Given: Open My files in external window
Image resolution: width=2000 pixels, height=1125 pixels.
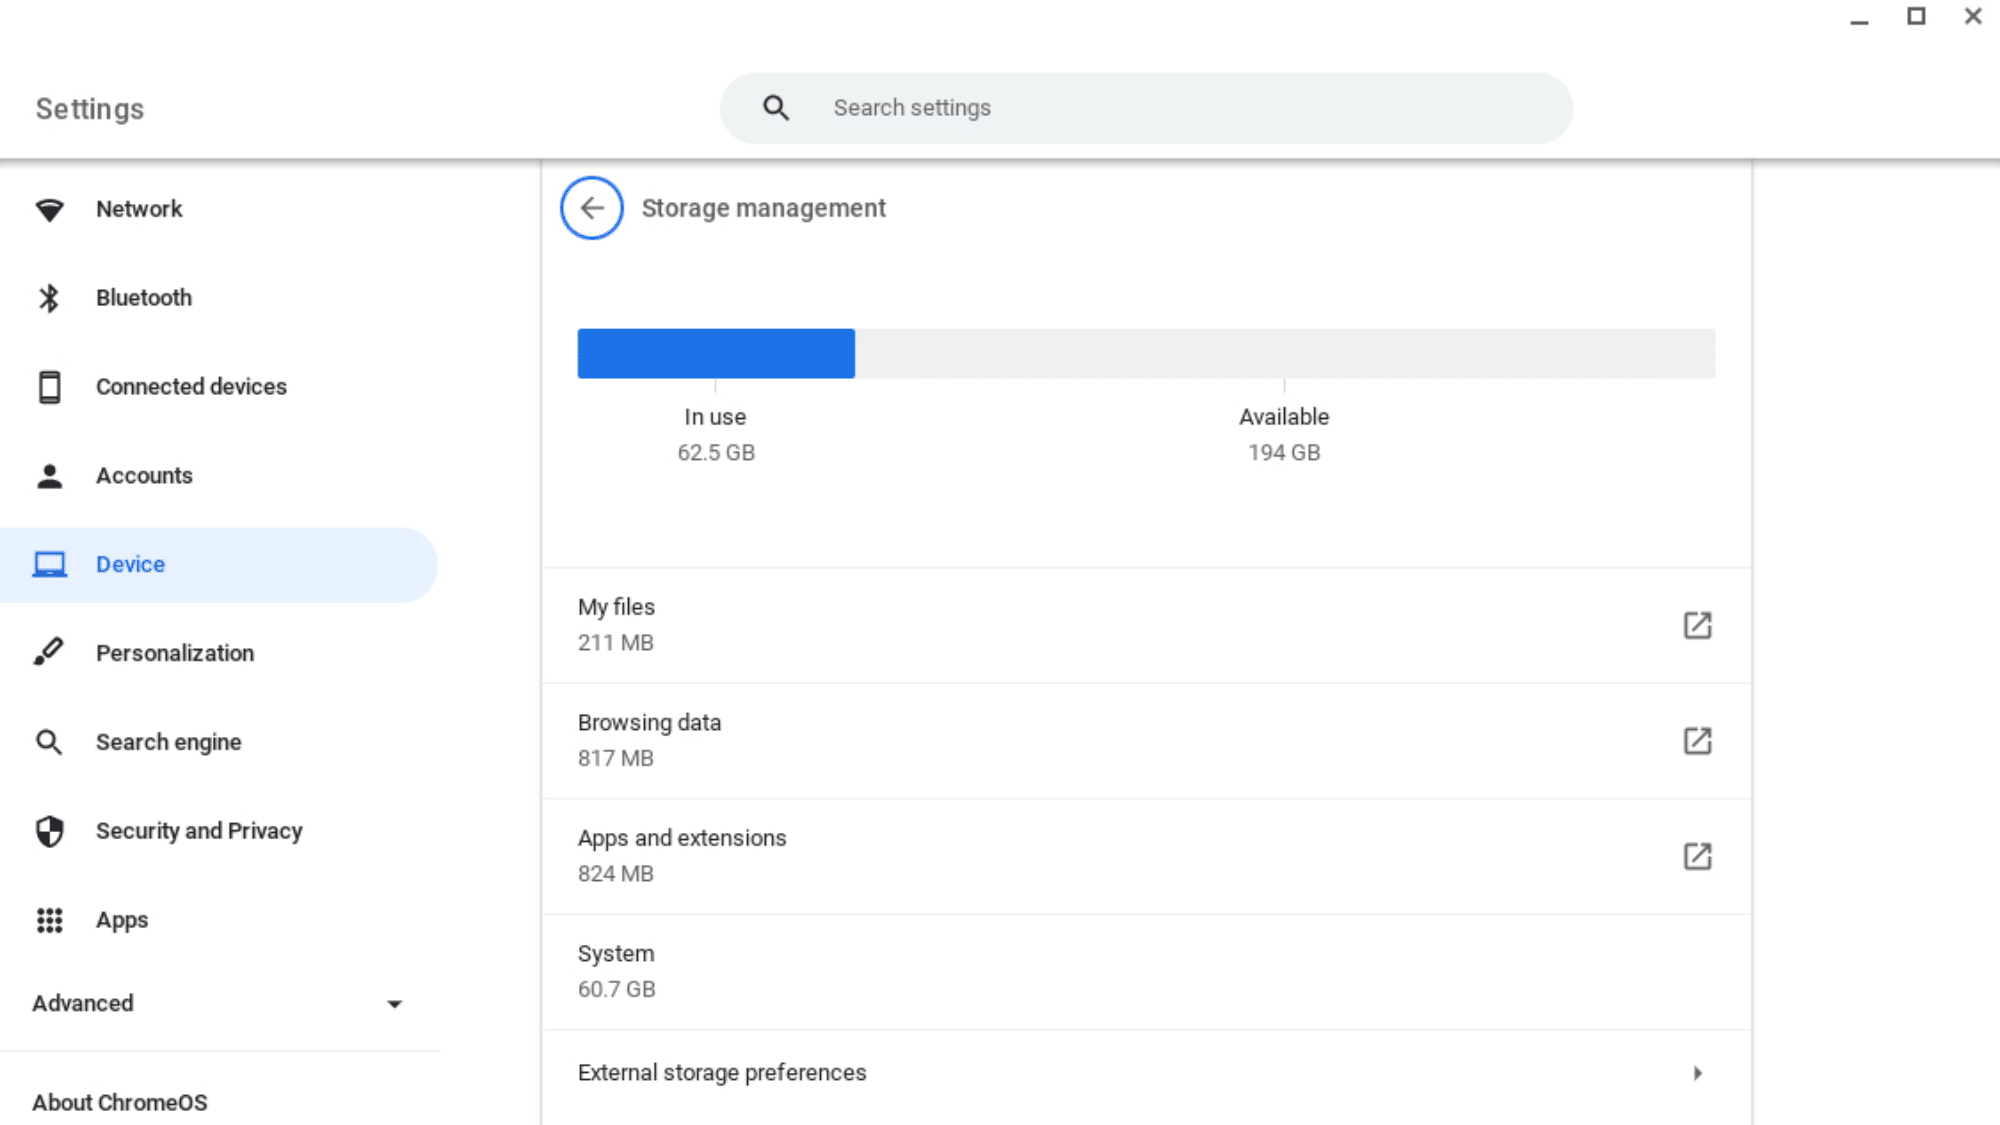Looking at the screenshot, I should pos(1699,625).
